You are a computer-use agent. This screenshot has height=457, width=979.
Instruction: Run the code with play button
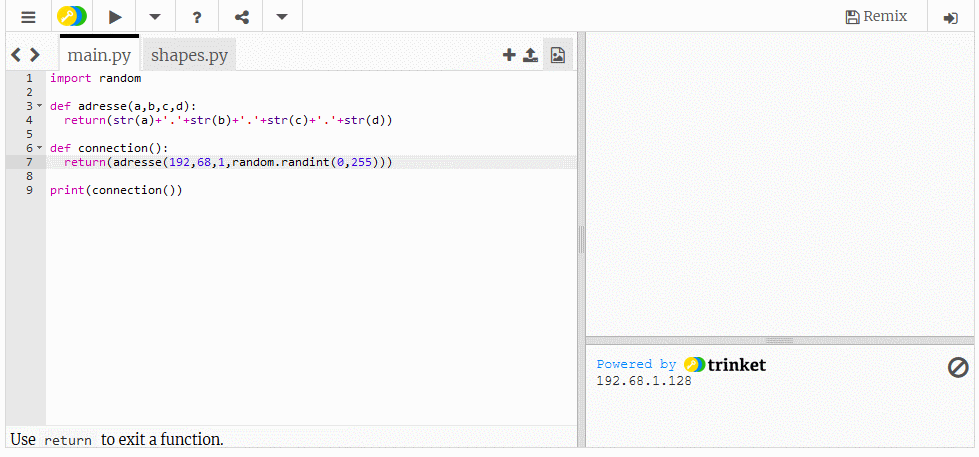(116, 16)
